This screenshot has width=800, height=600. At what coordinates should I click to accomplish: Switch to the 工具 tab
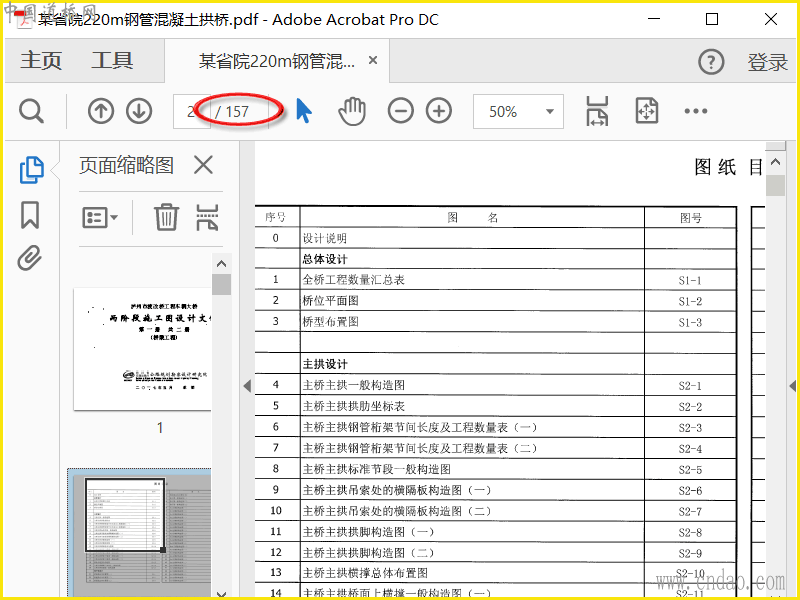pos(112,60)
